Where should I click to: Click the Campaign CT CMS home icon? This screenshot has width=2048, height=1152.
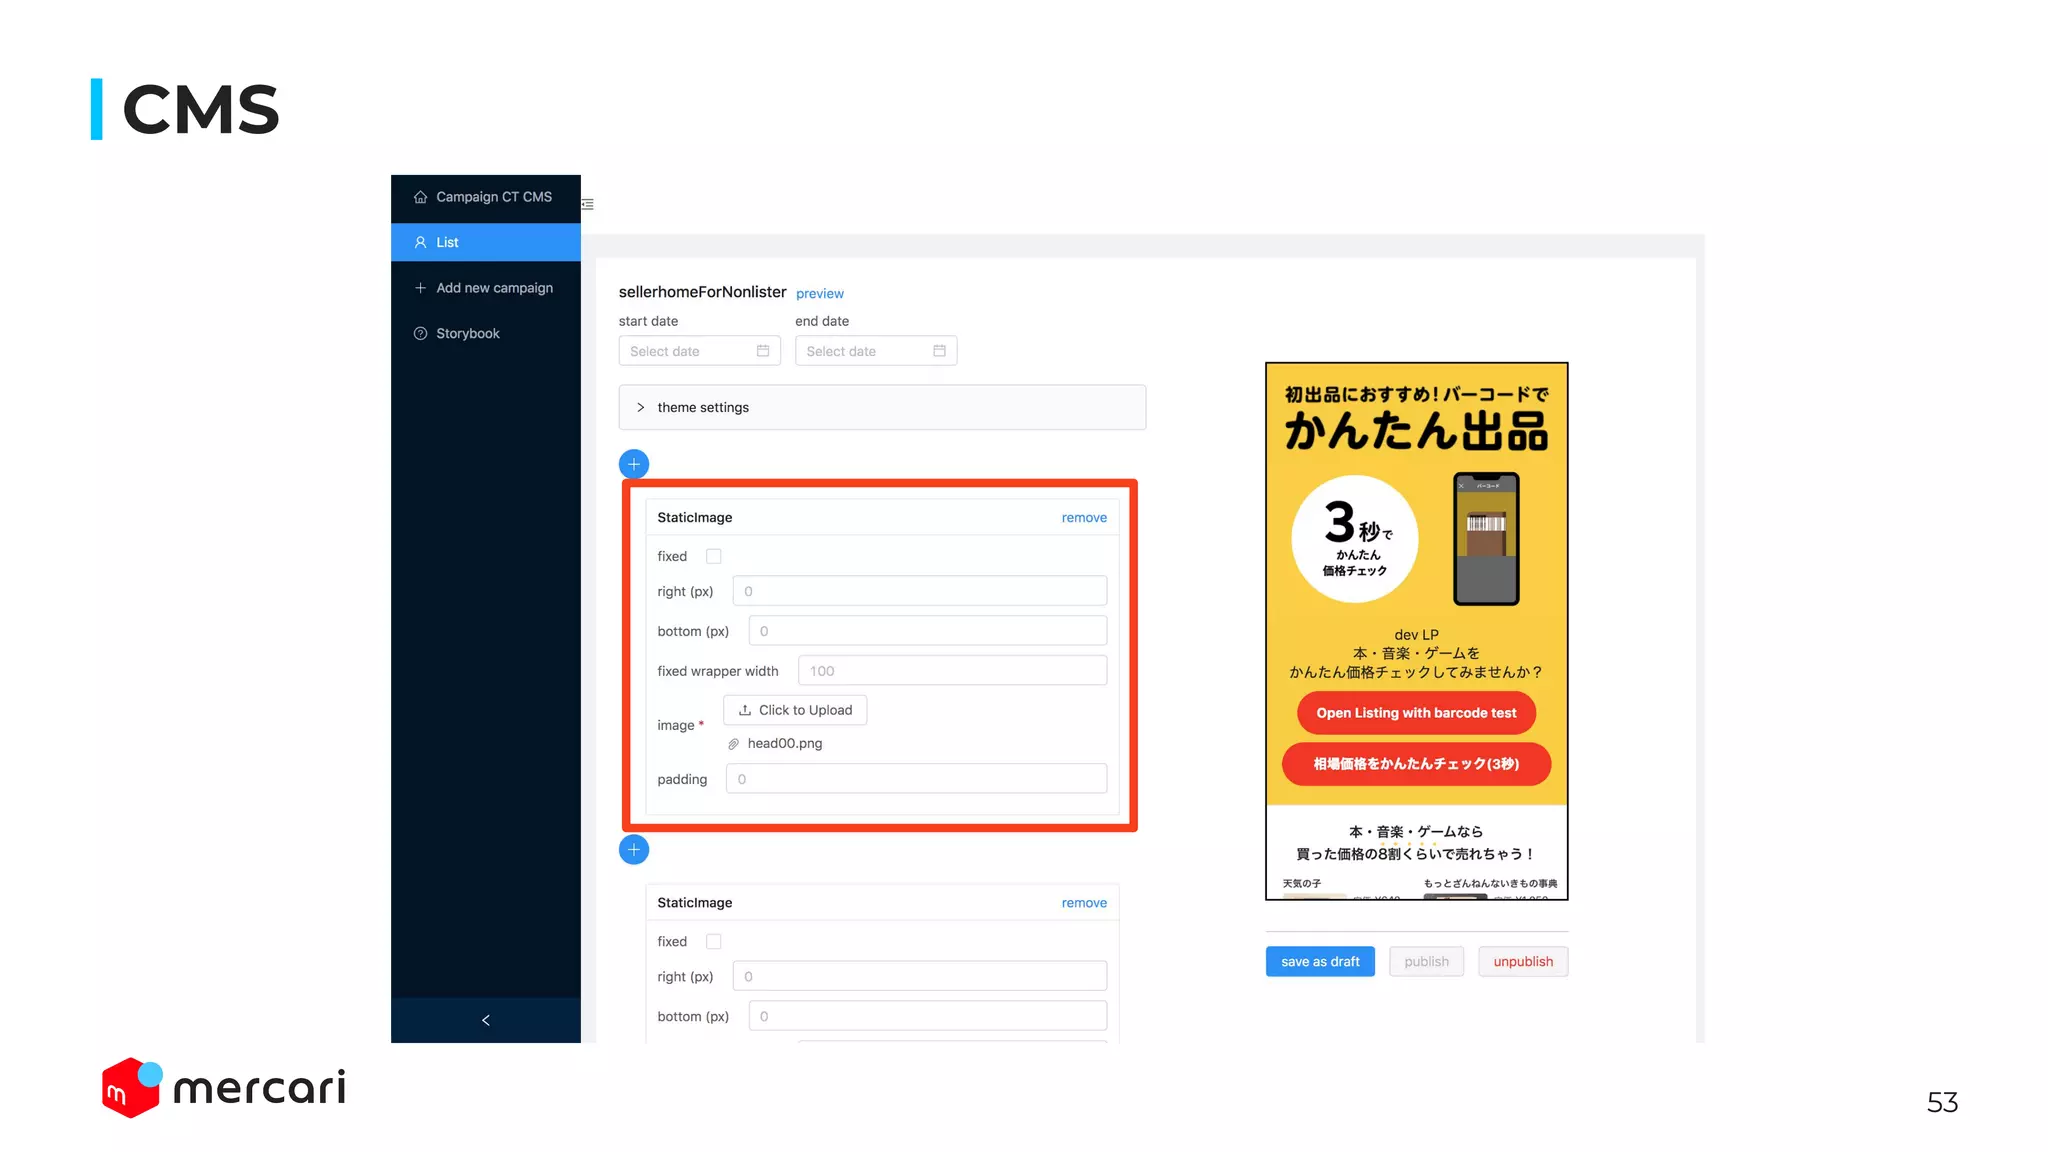421,197
